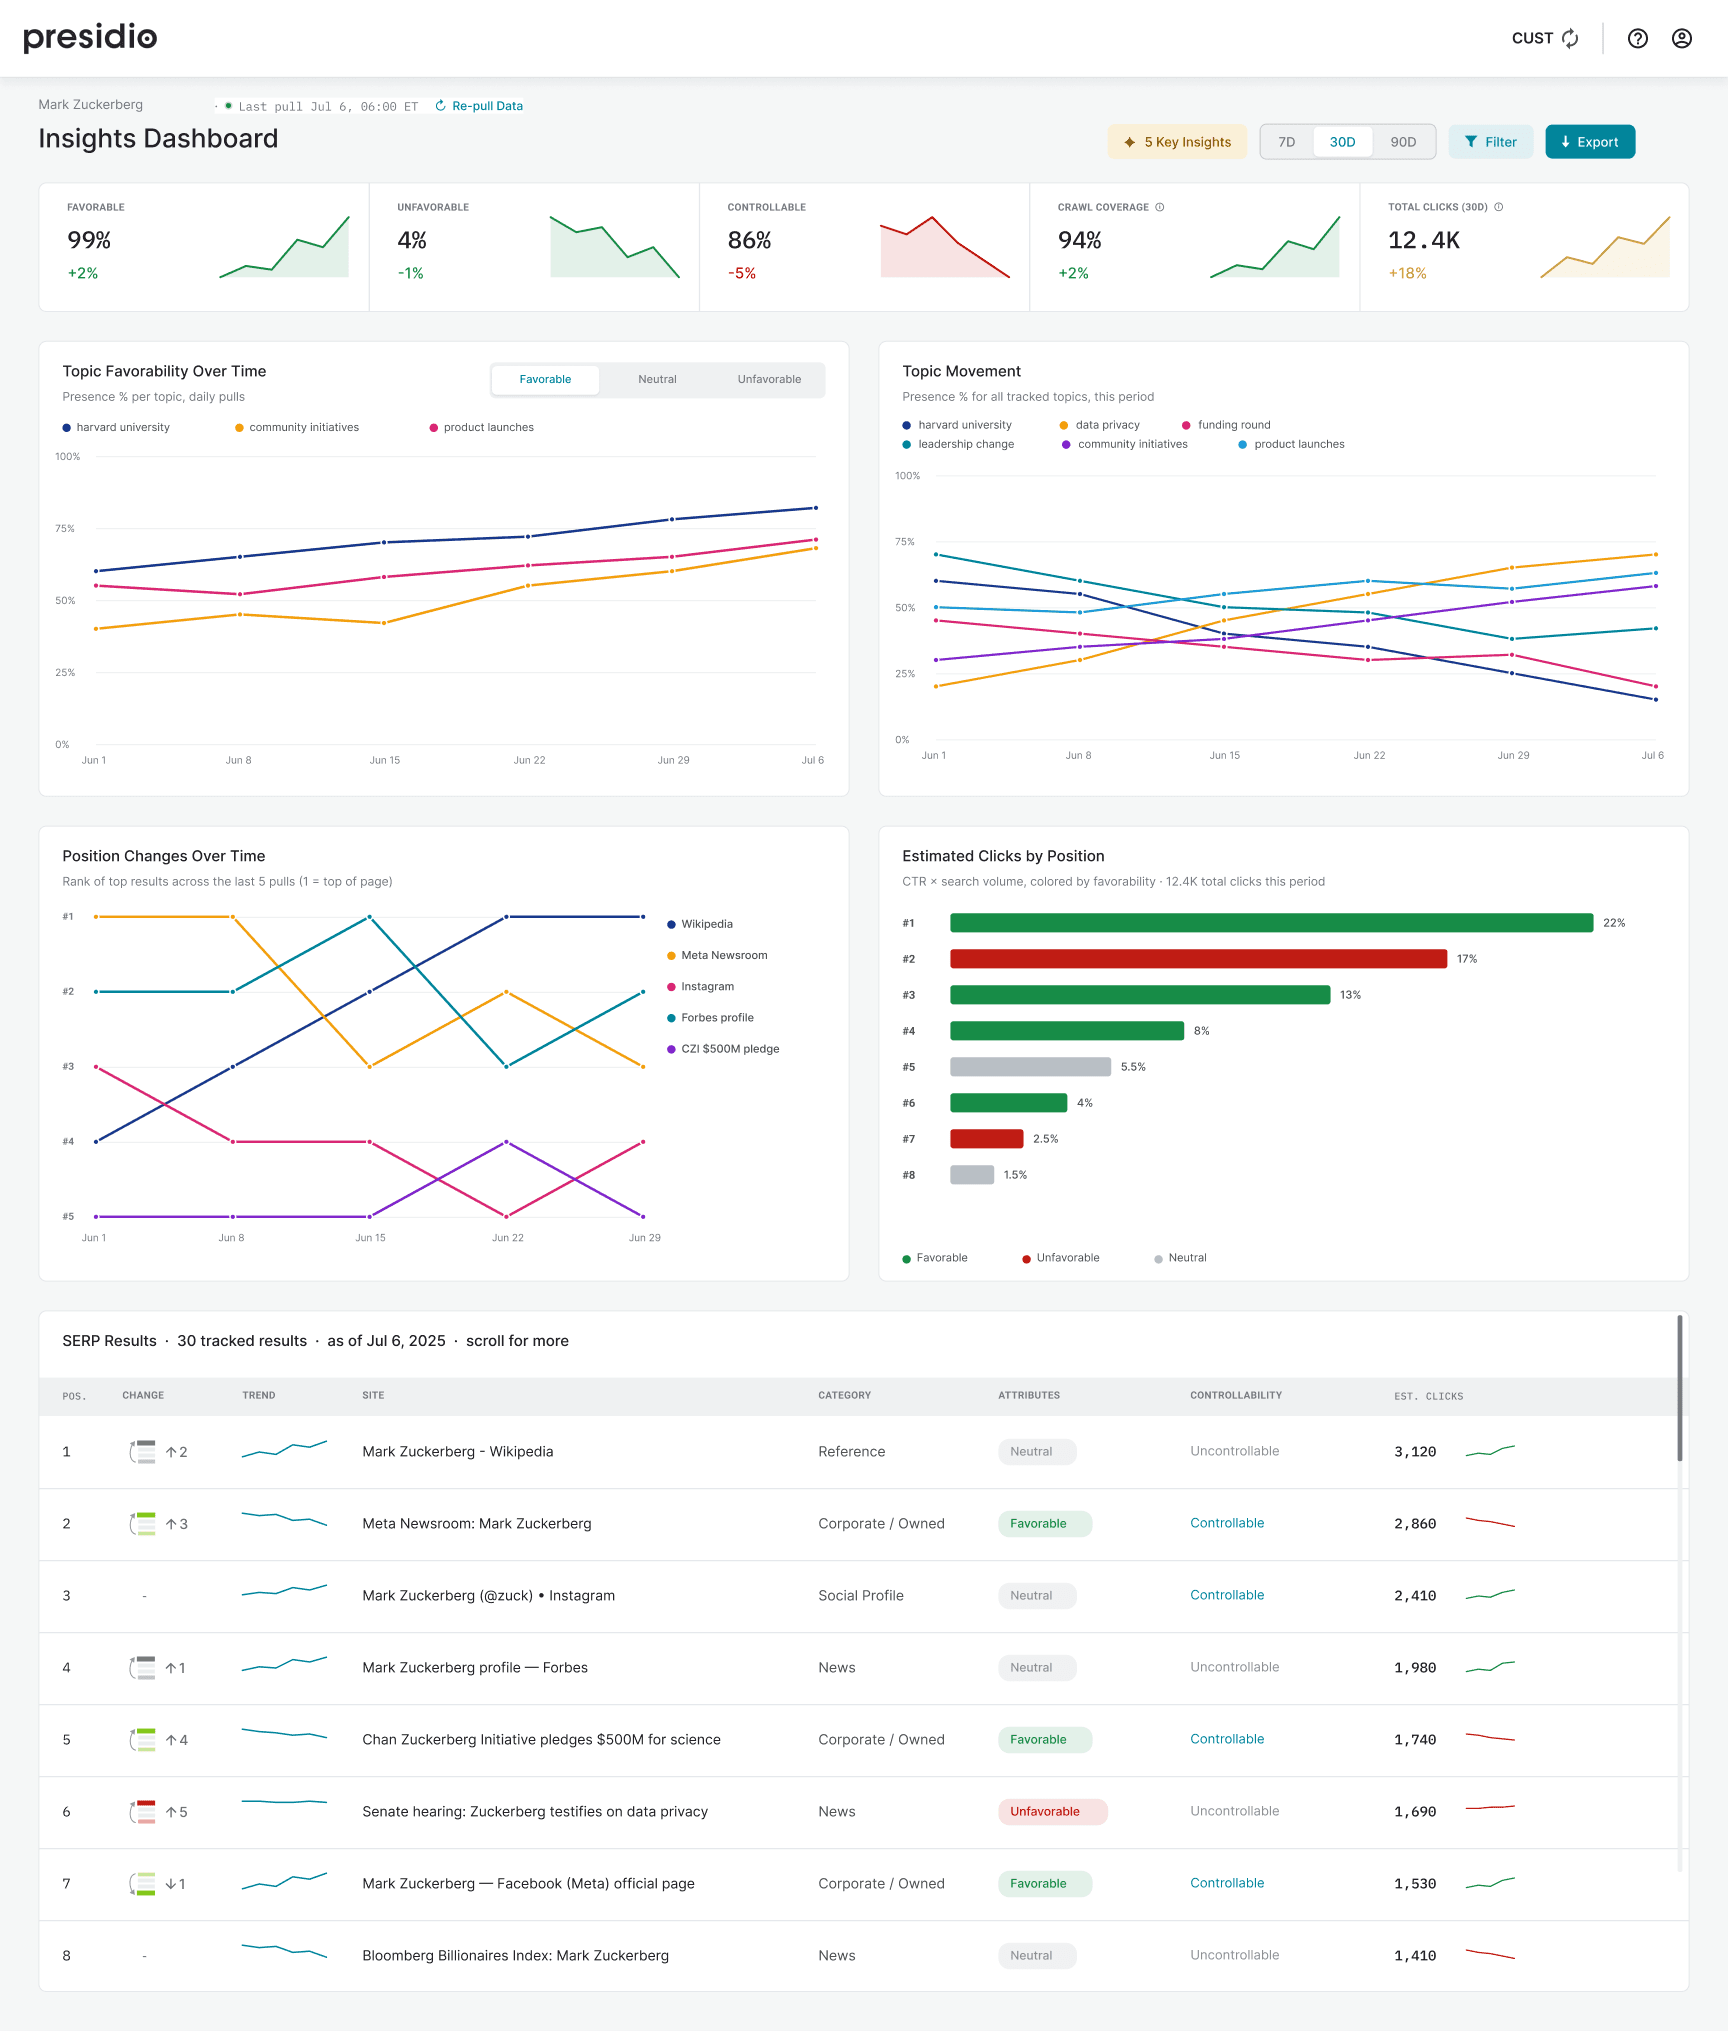Toggle data privacy legend in Topic Movement
Image resolution: width=1728 pixels, height=2031 pixels.
[1100, 425]
